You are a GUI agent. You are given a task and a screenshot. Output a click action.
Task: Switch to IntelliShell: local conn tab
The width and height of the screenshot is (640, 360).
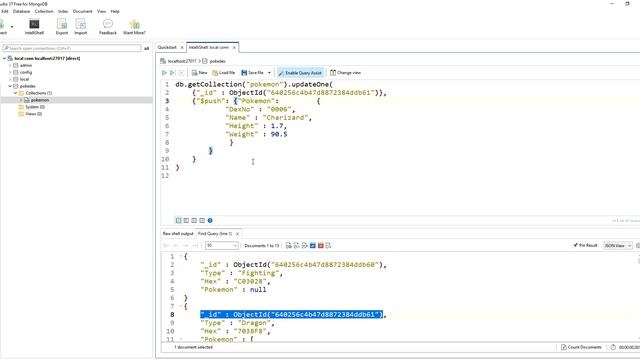tap(209, 47)
